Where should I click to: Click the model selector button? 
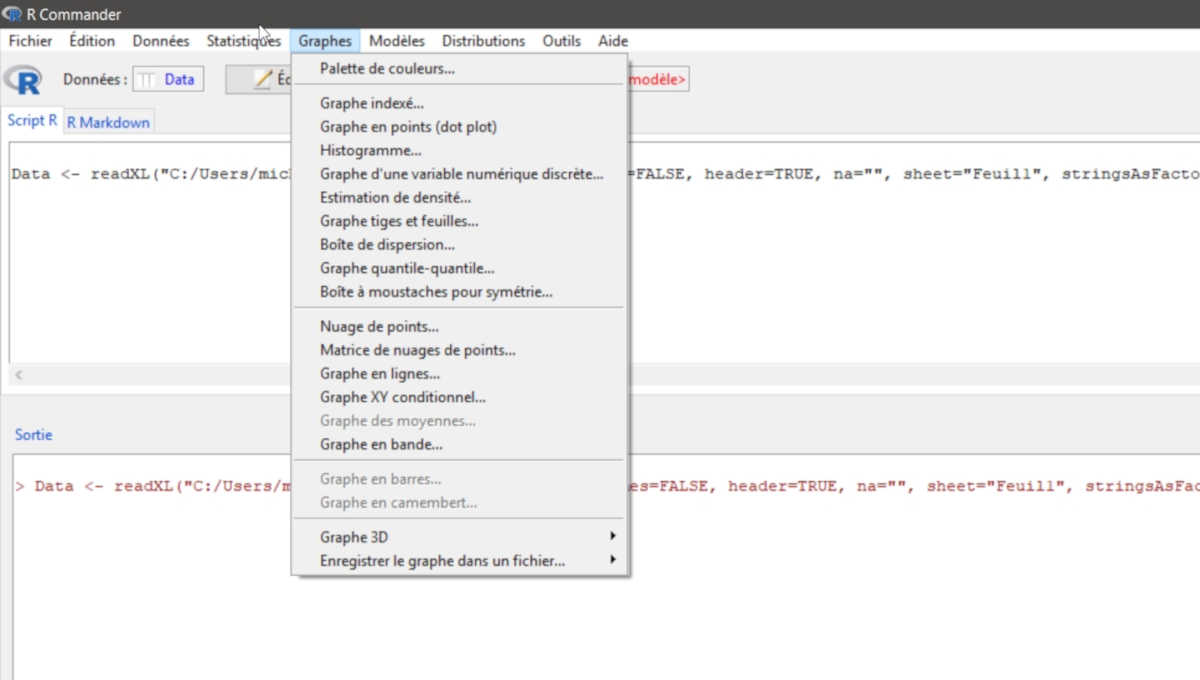point(658,79)
